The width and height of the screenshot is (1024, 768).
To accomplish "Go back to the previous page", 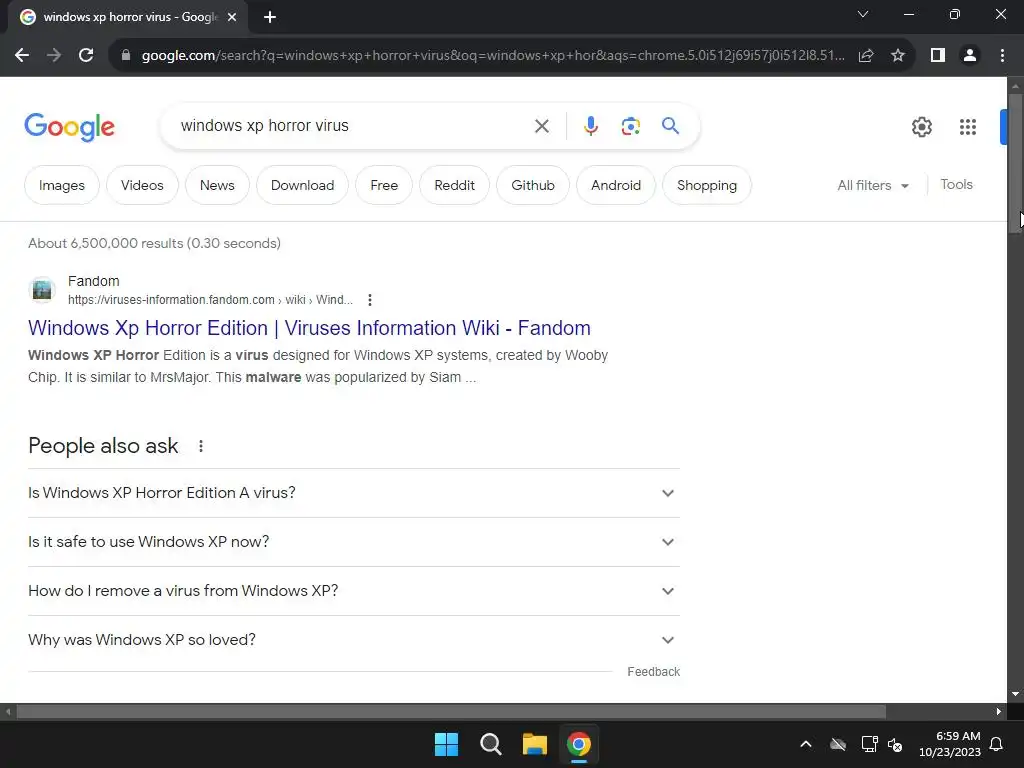I will [22, 56].
